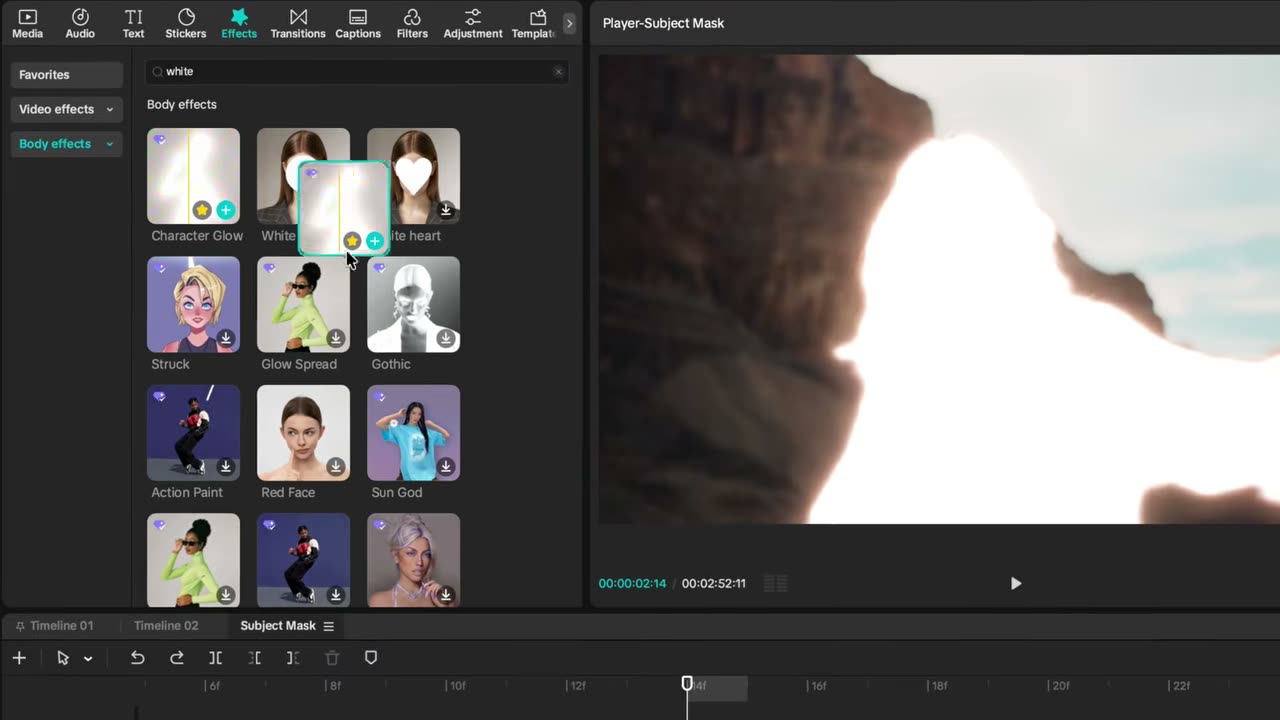
Task: Open the cut-off Templates tab
Action: [535, 24]
